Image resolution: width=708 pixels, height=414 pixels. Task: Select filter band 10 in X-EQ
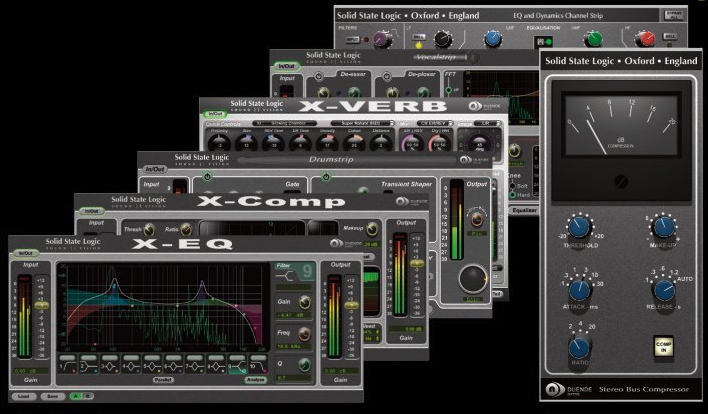click(259, 364)
